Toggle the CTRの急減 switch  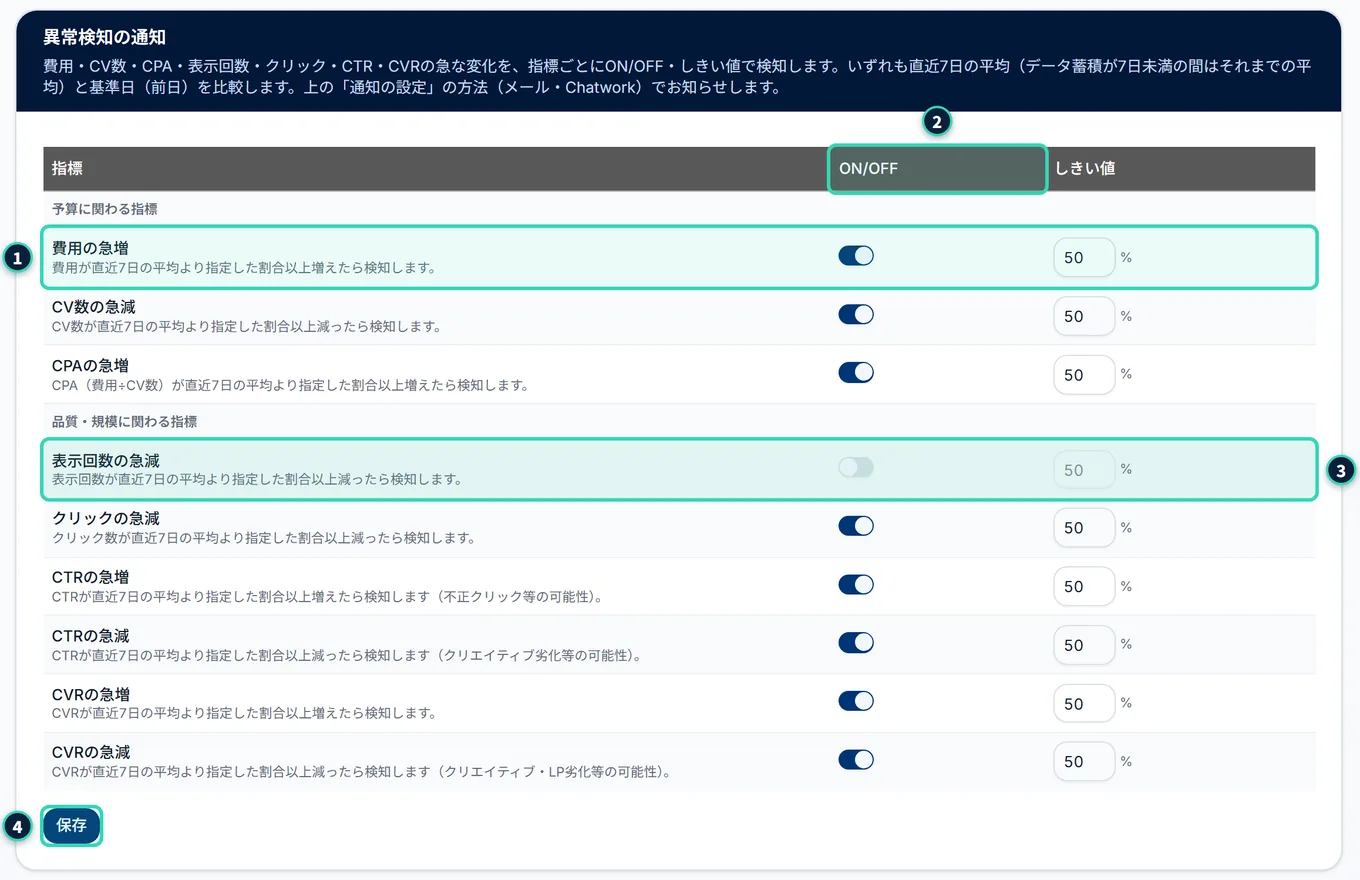[856, 643]
